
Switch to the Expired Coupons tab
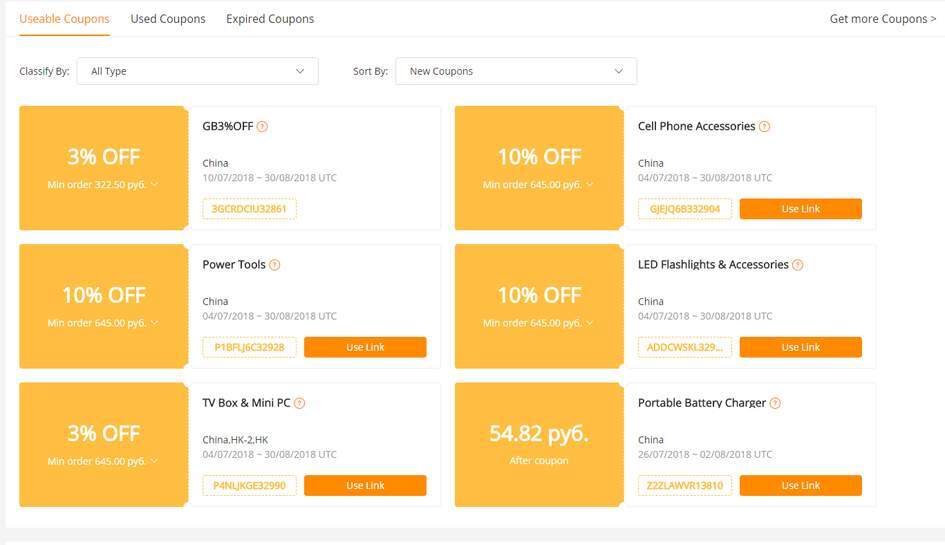click(270, 19)
